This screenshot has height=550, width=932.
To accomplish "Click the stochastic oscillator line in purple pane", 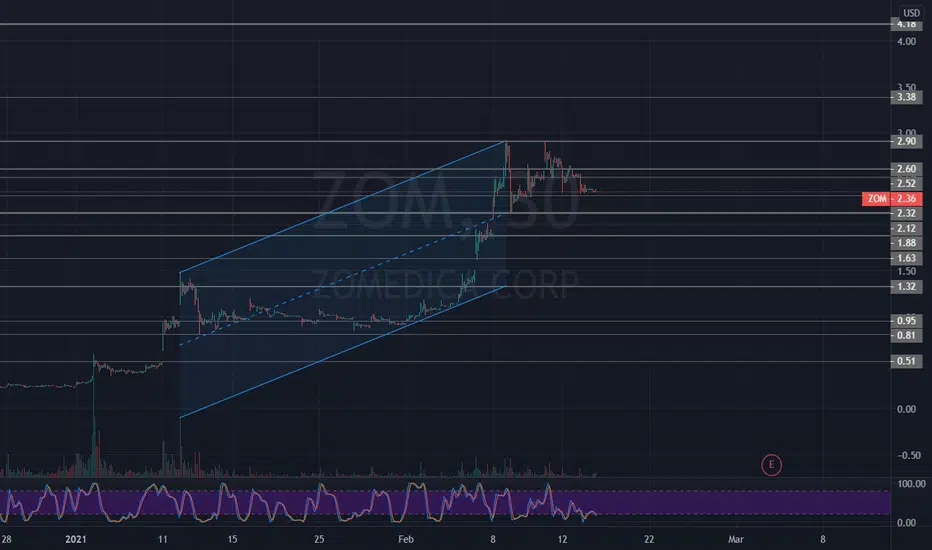I will 297,503.
